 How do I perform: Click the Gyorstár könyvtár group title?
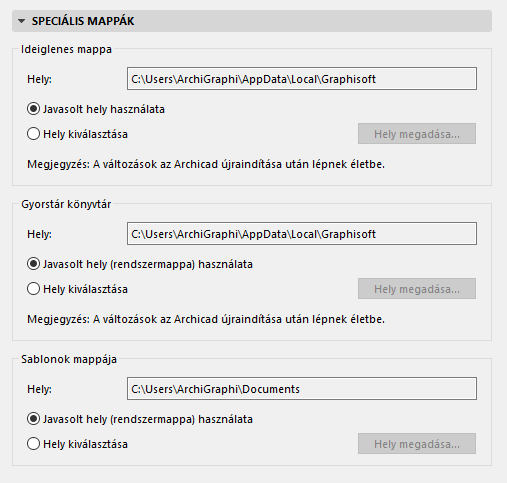66,204
